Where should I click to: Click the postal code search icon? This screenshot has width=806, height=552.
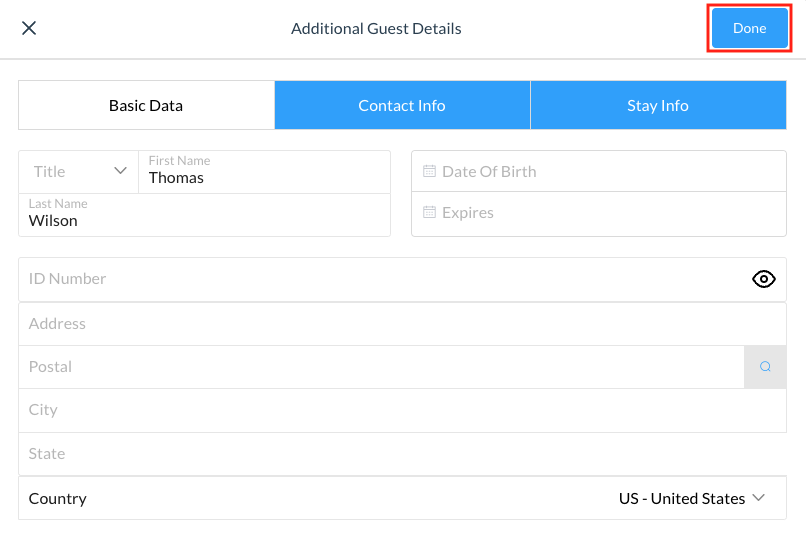(x=765, y=367)
